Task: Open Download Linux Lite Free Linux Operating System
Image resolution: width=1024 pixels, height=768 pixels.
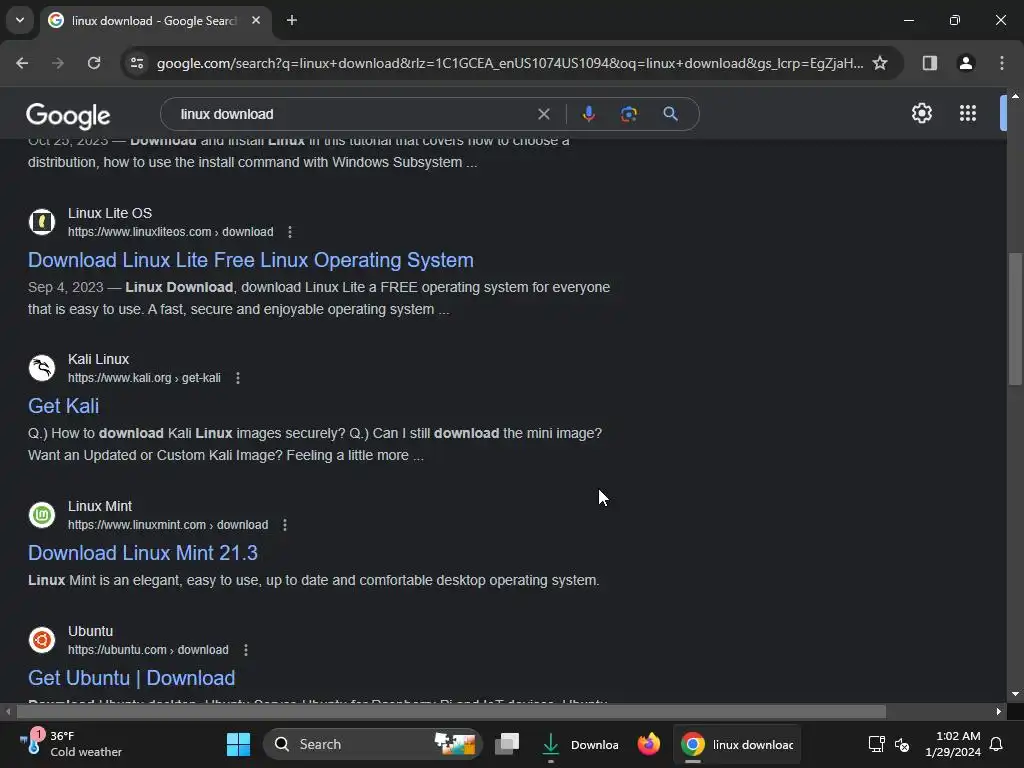Action: 251,260
